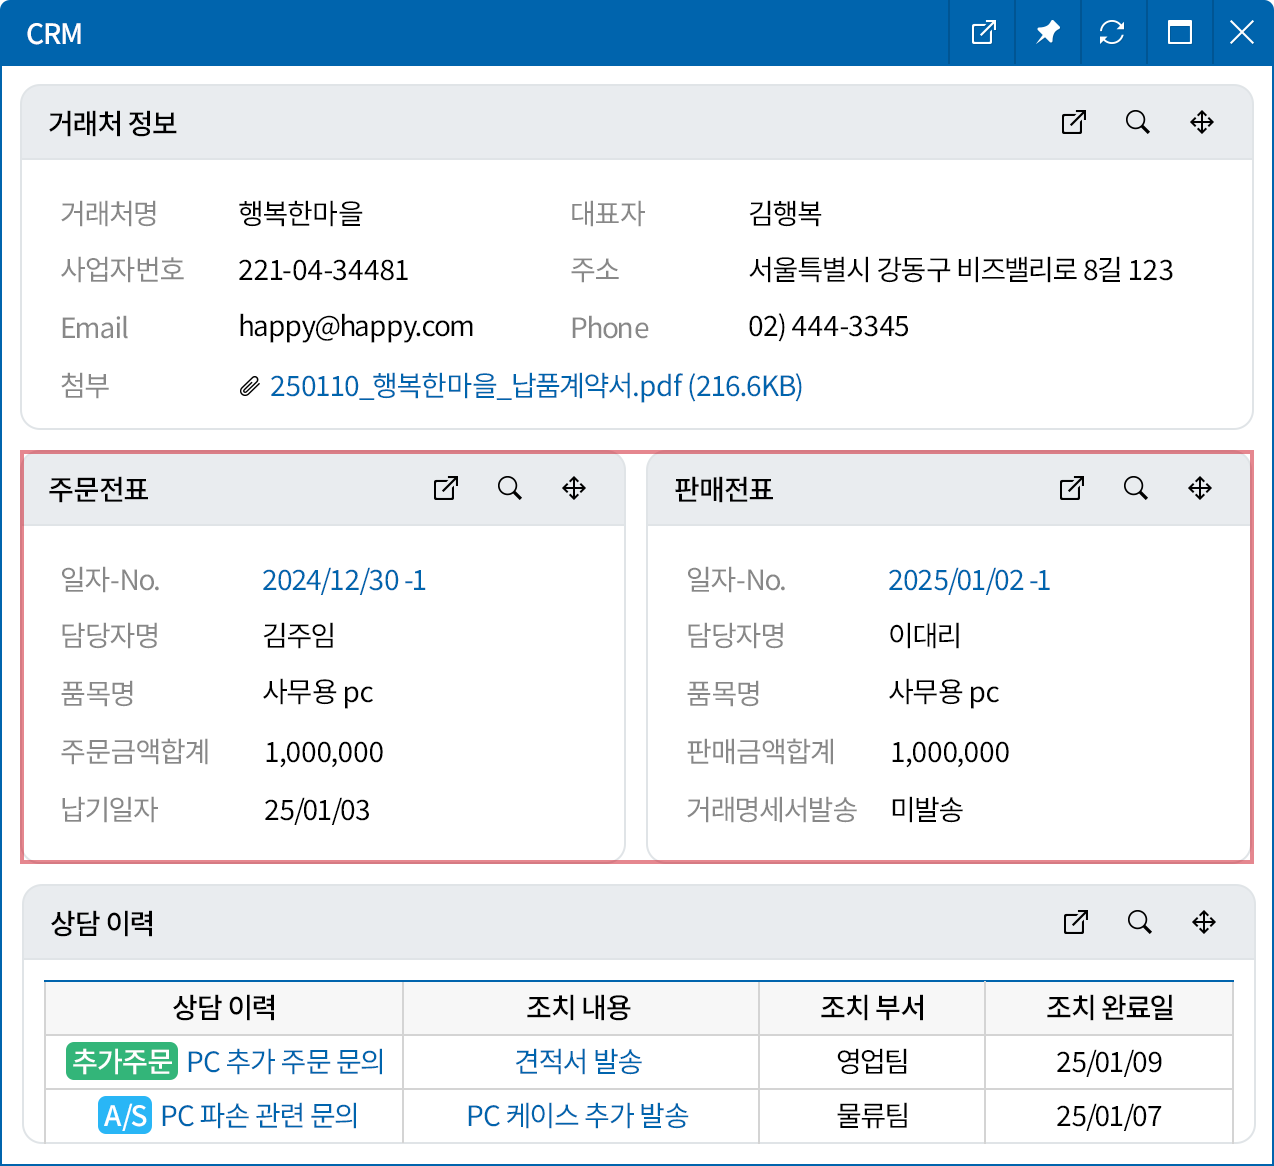Search within the 판매전표 panel
The image size is (1274, 1166).
pyautogui.click(x=1135, y=489)
